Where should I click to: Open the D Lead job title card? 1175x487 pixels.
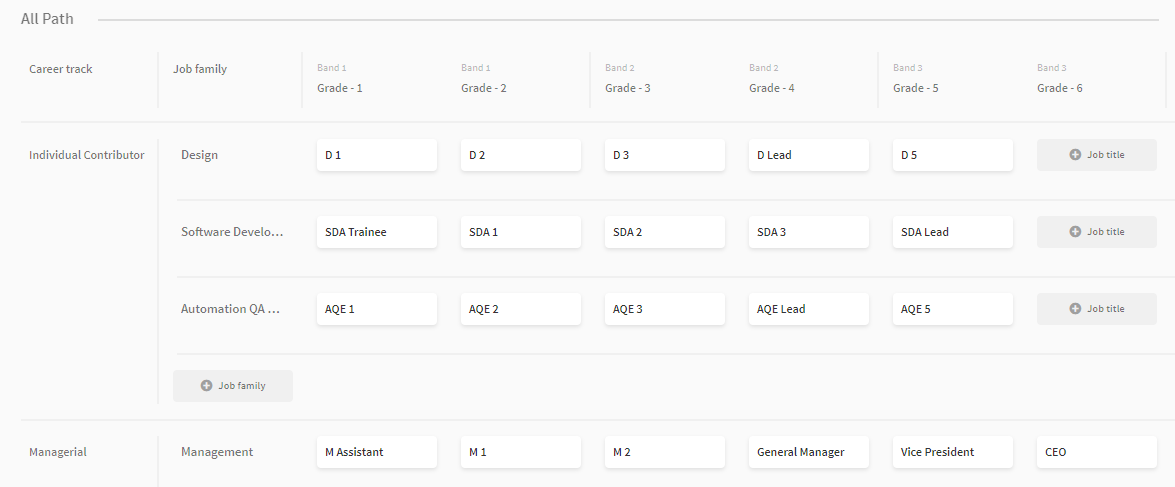coord(809,155)
